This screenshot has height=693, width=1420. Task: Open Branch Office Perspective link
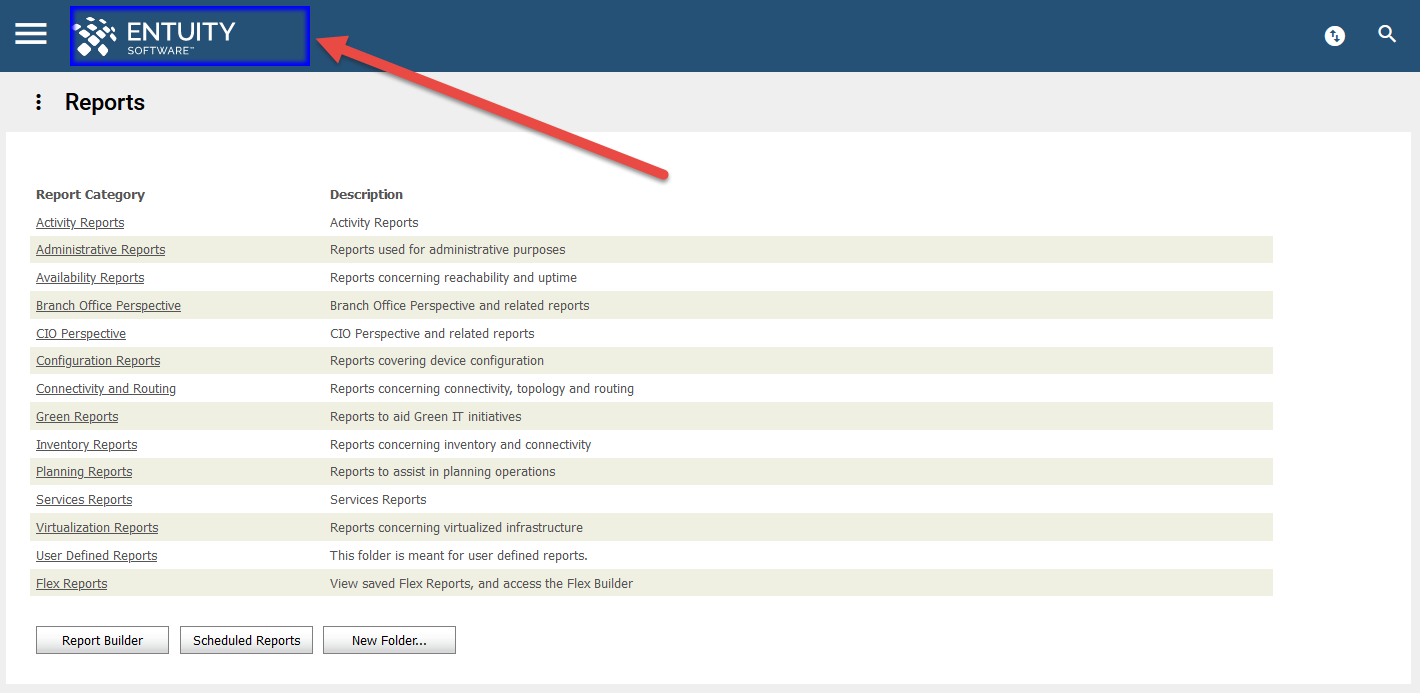(x=109, y=306)
